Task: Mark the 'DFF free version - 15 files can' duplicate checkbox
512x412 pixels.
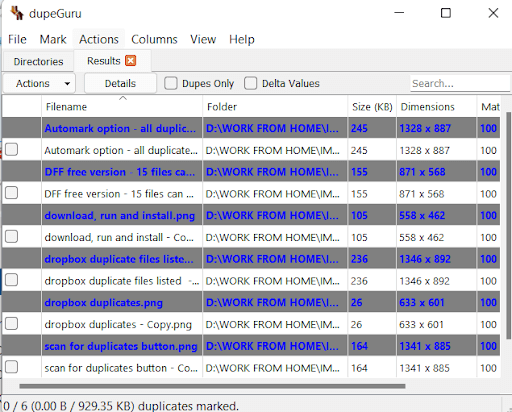Action: 11,193
